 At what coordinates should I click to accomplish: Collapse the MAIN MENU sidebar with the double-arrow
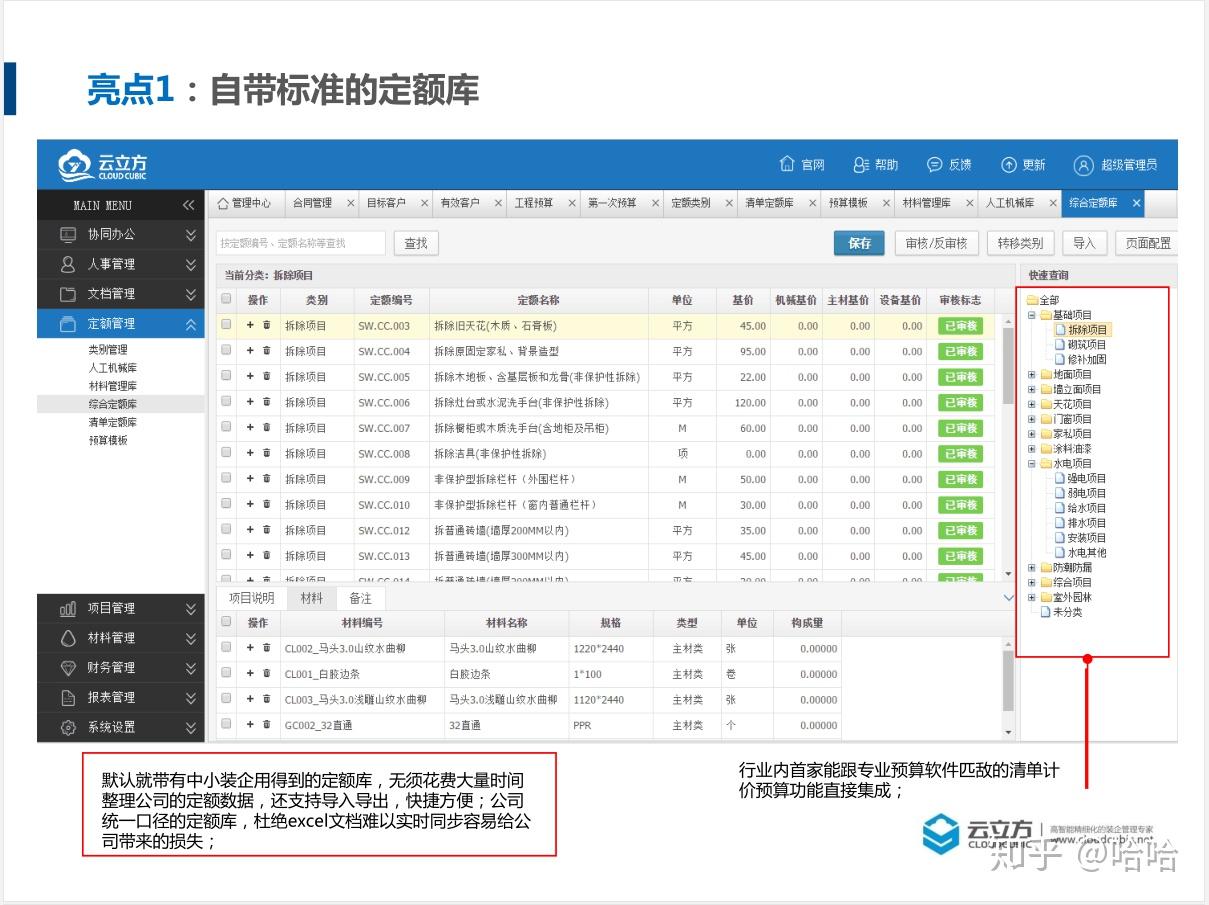[x=189, y=205]
